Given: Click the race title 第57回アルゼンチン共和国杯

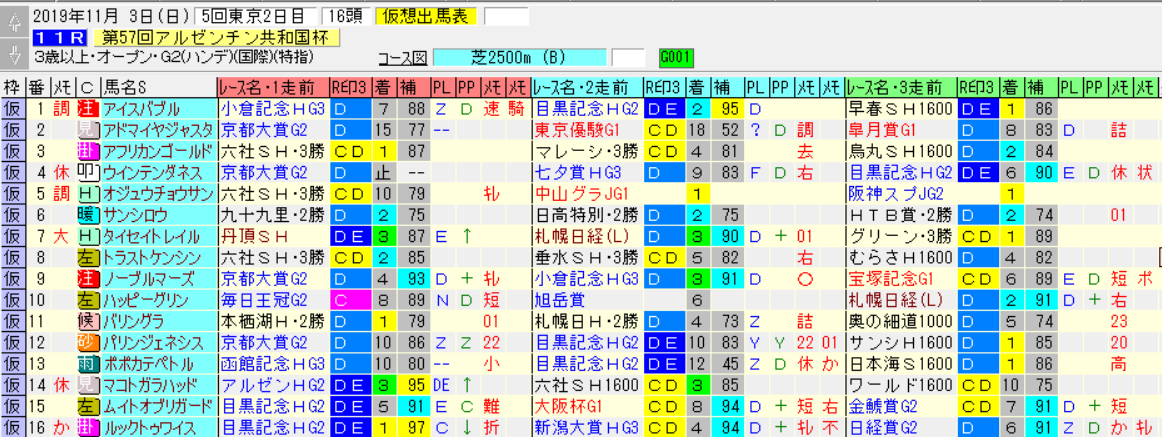Looking at the screenshot, I should (216, 38).
